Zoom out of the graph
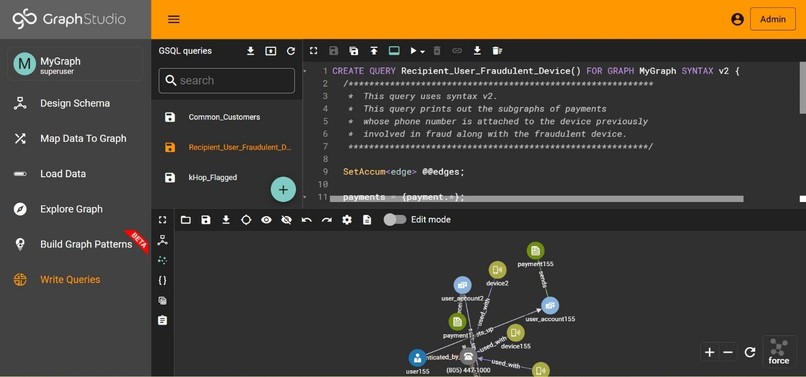Image resolution: width=806 pixels, height=377 pixels. click(728, 352)
